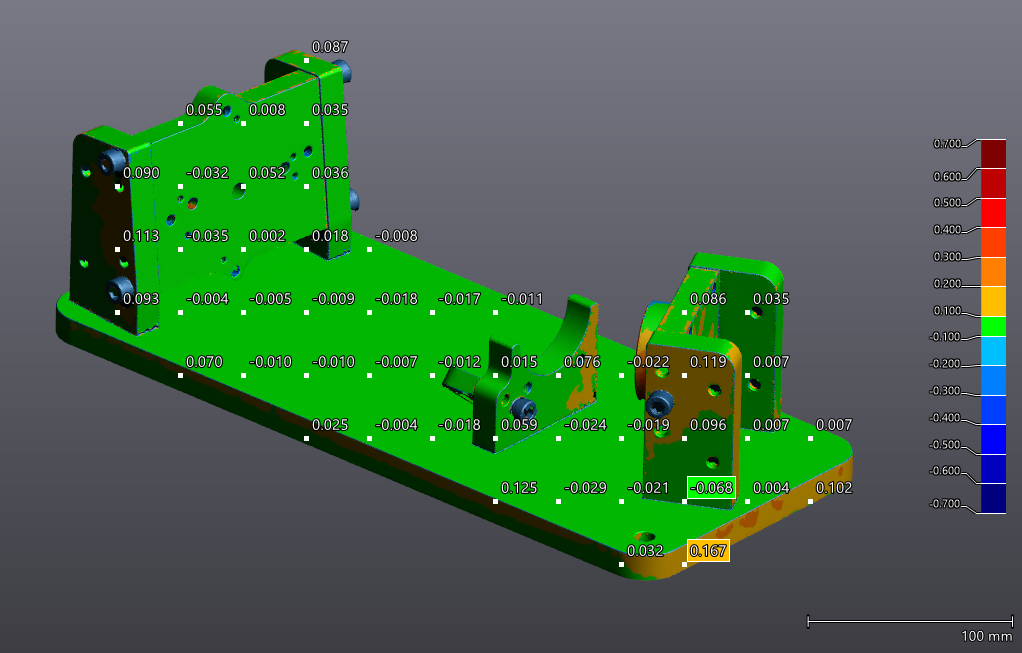Click the -0.700 legend scale value
Viewport: 1022px width, 653px height.
945,505
